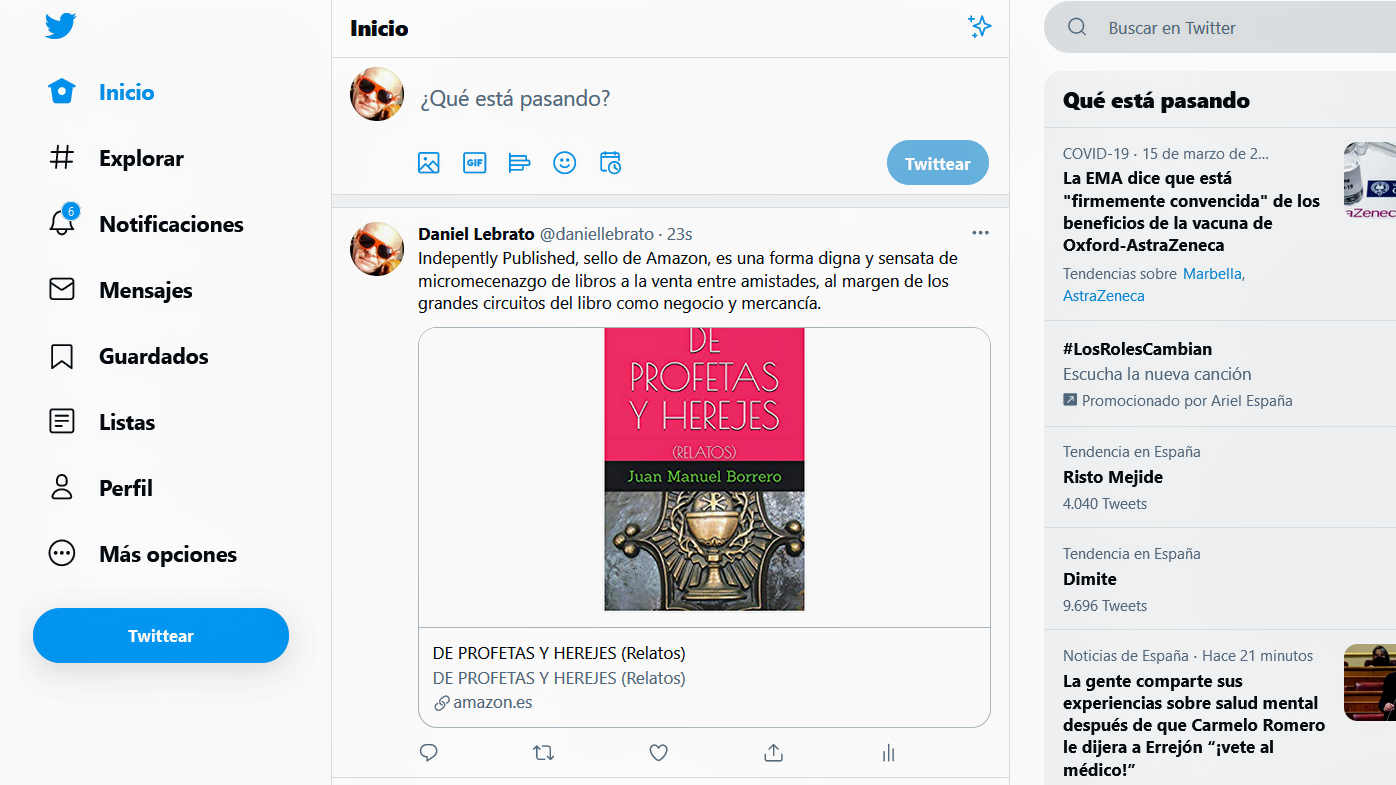Reply to Daniel Lebrato's tweet
This screenshot has width=1396, height=785.
[x=429, y=753]
